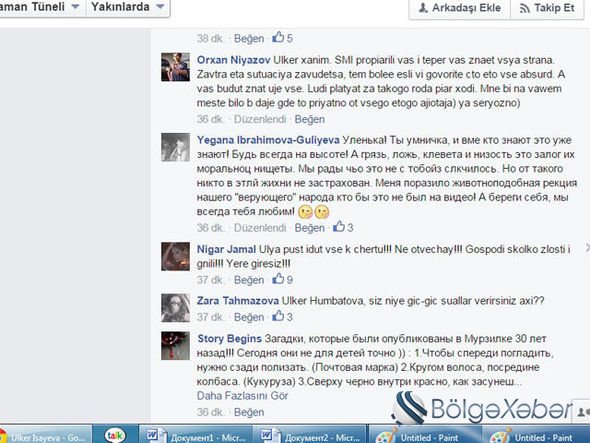Switch to Документ1 Word taskbar window
This screenshot has width=590, height=443.
196,435
